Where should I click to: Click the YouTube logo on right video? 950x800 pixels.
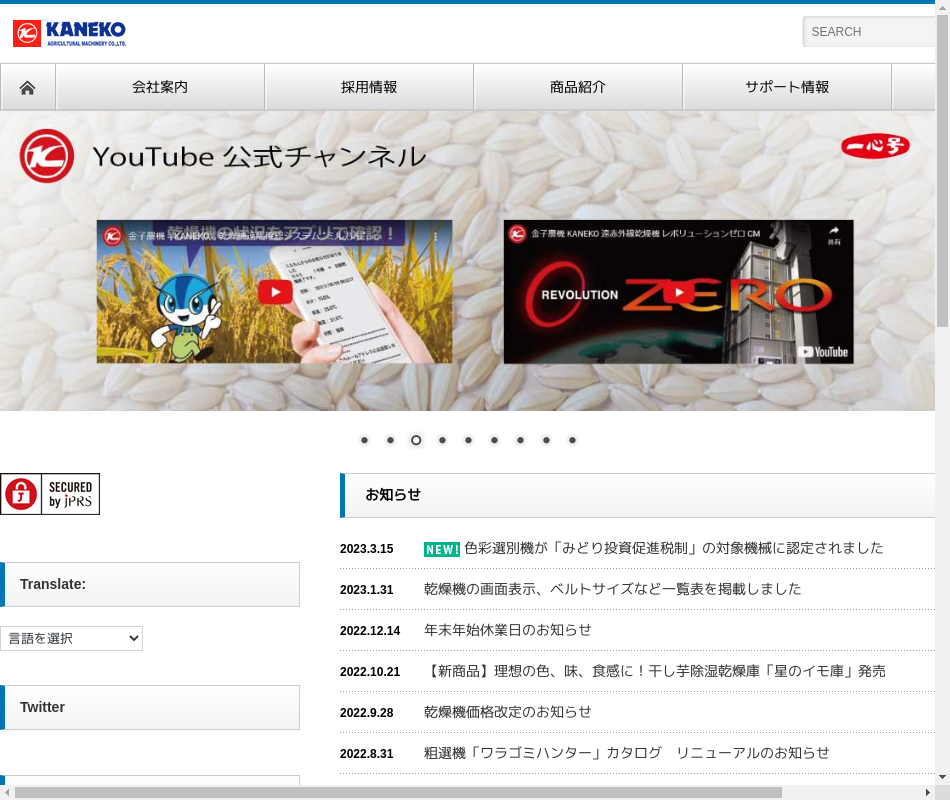pyautogui.click(x=823, y=352)
